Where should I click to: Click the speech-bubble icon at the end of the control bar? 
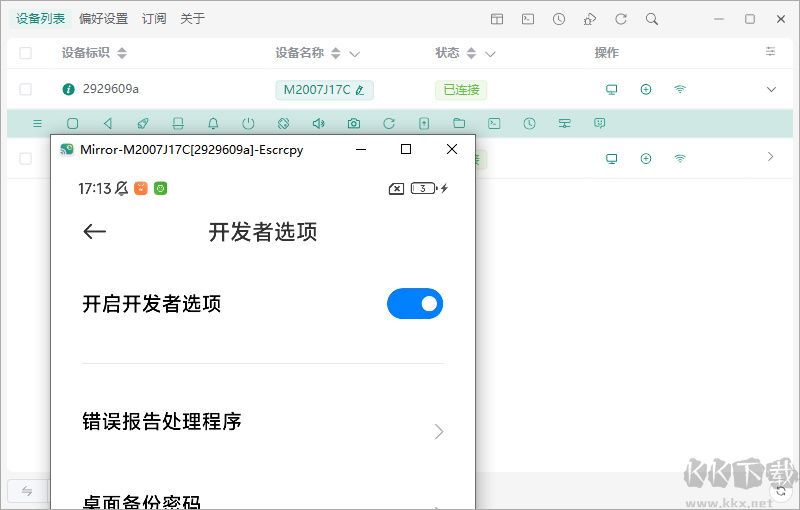[599, 123]
